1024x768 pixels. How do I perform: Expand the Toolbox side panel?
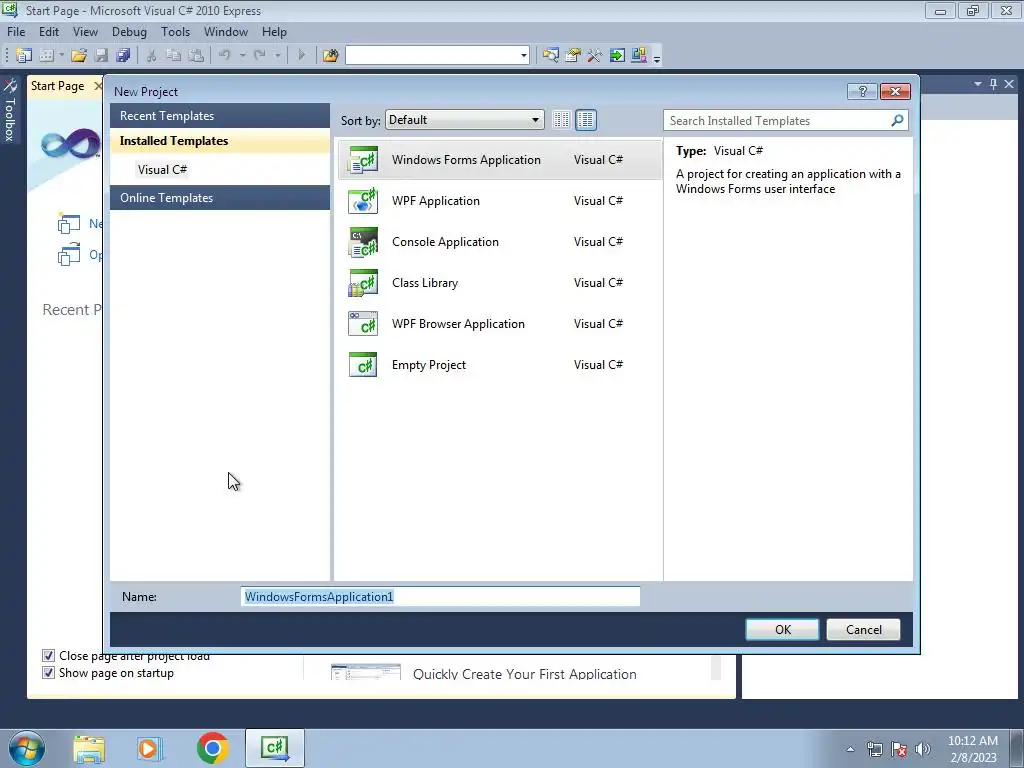(x=9, y=110)
